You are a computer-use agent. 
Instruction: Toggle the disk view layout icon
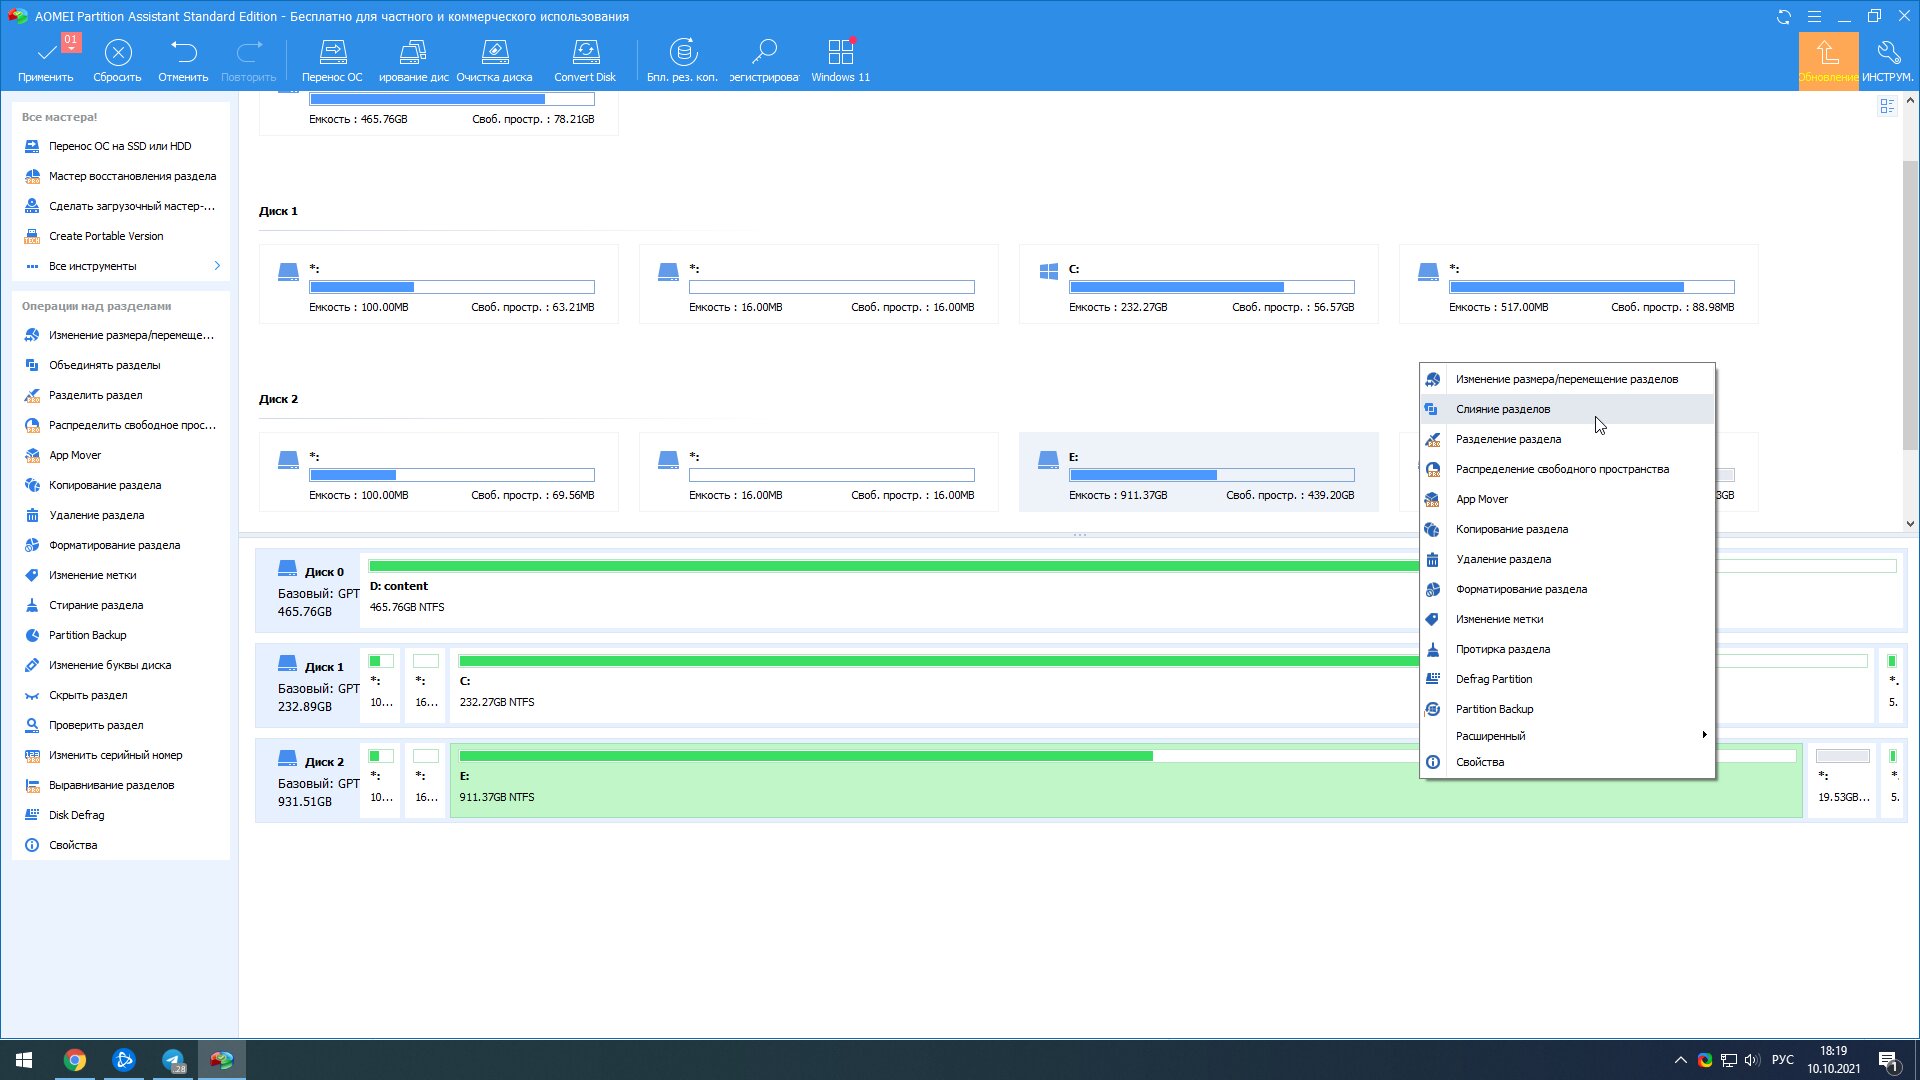coord(1887,106)
